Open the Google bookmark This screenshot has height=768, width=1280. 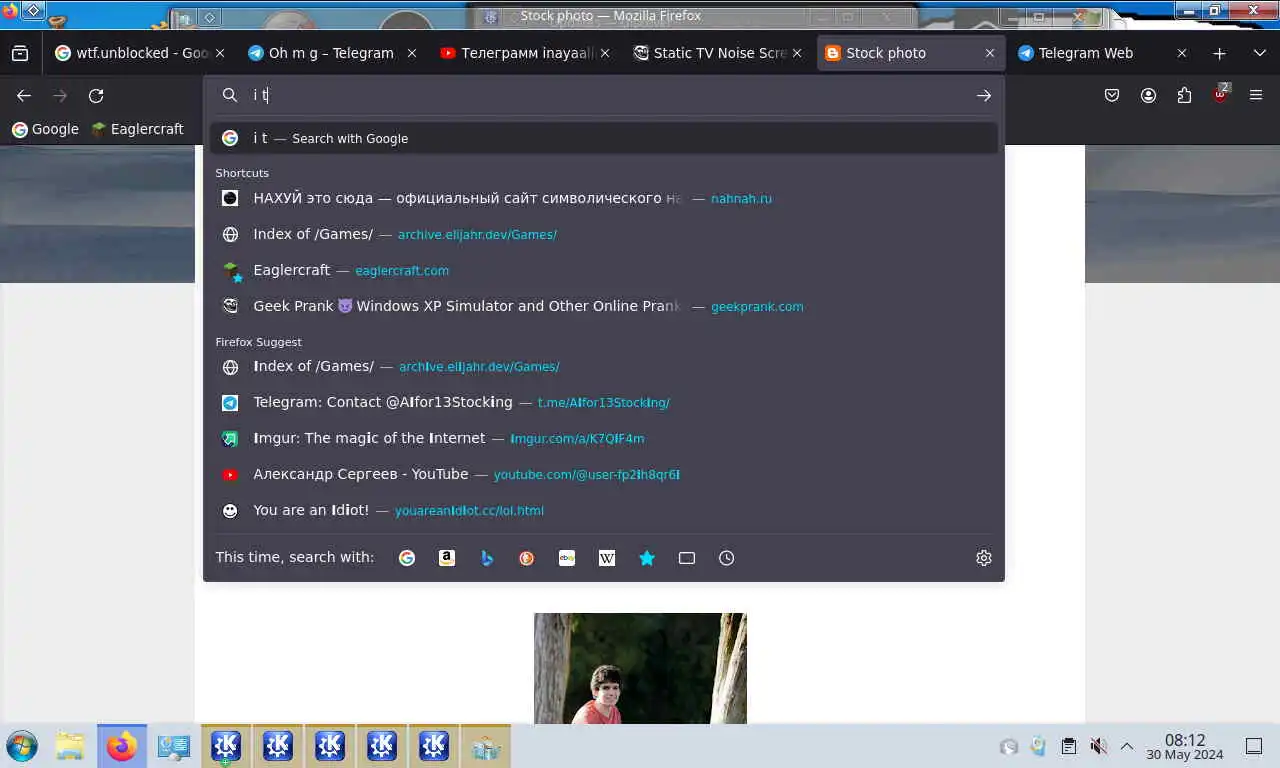[45, 129]
